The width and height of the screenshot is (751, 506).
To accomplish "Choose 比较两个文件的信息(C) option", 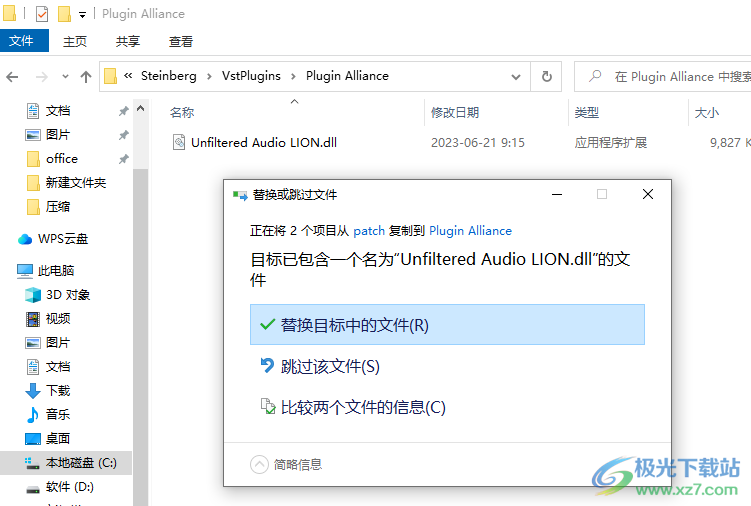I will pos(363,407).
